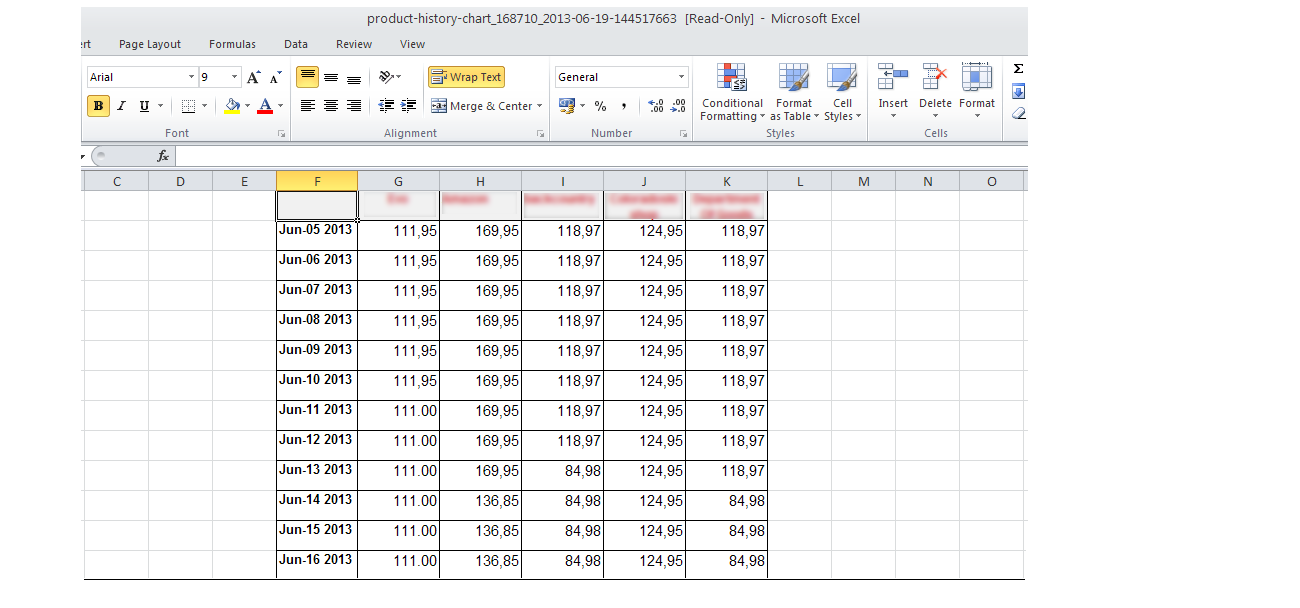Open Merge & Center dropdown arrow
This screenshot has height=608, width=1300.
540,106
